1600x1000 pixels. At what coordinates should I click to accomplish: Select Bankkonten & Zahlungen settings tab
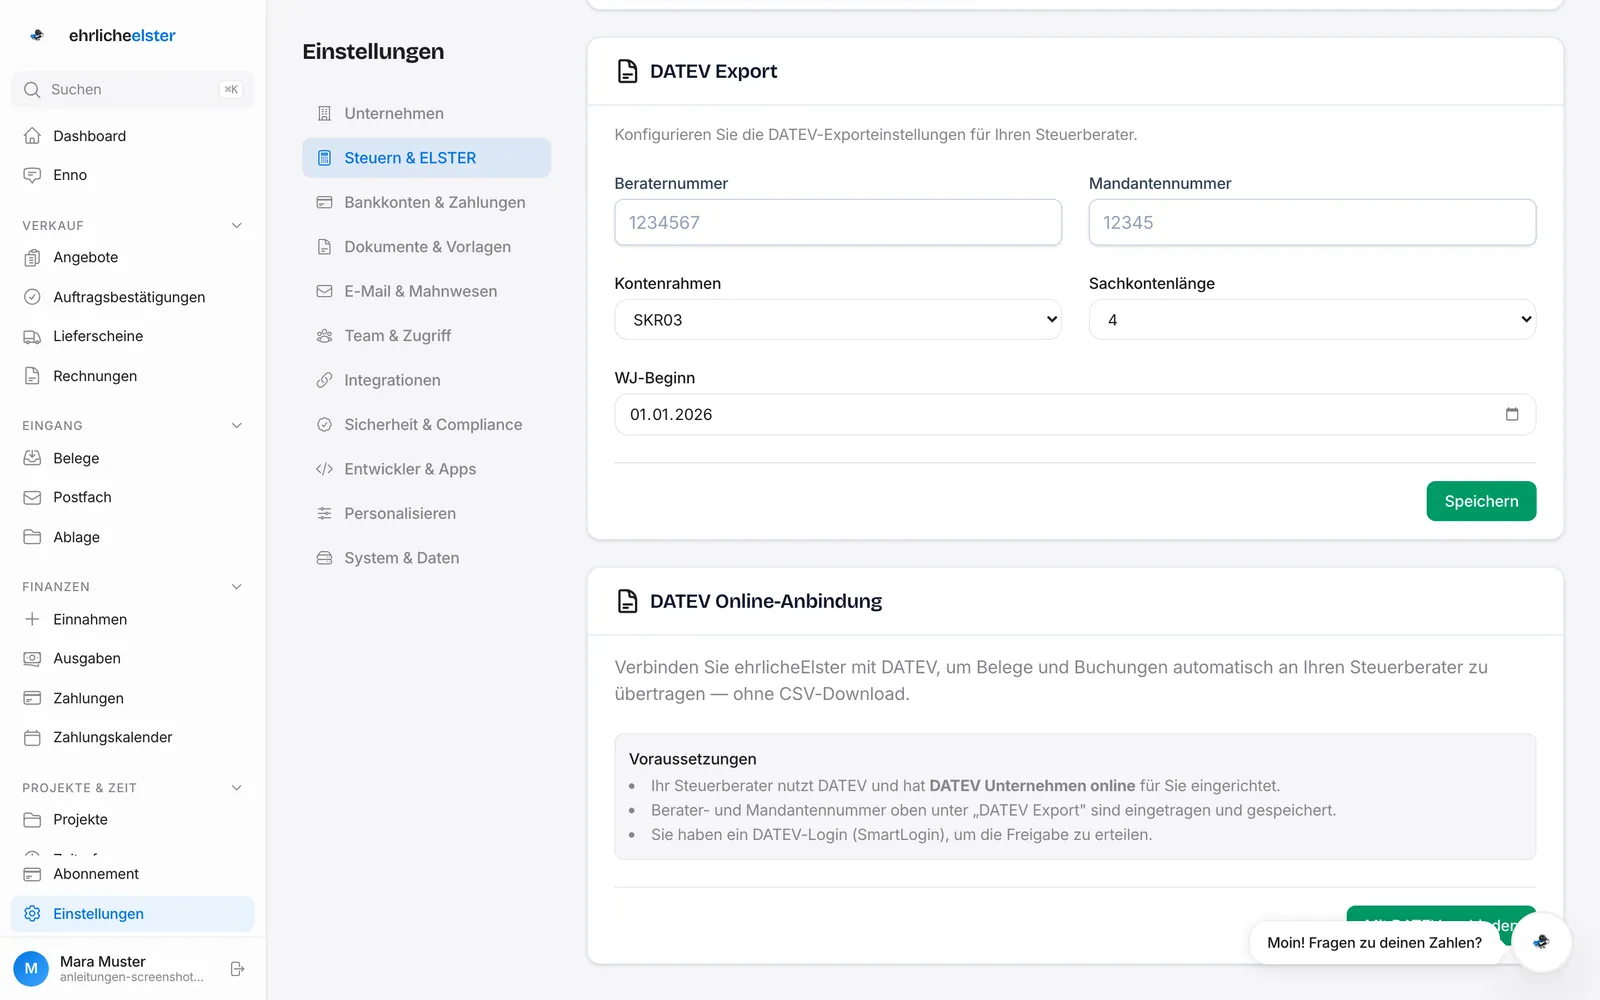[x=427, y=202]
